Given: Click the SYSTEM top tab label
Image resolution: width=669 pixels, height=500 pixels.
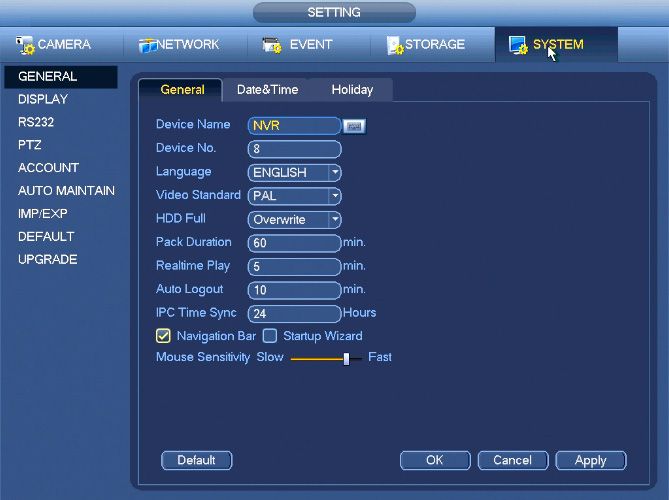Looking at the screenshot, I should pos(558,44).
